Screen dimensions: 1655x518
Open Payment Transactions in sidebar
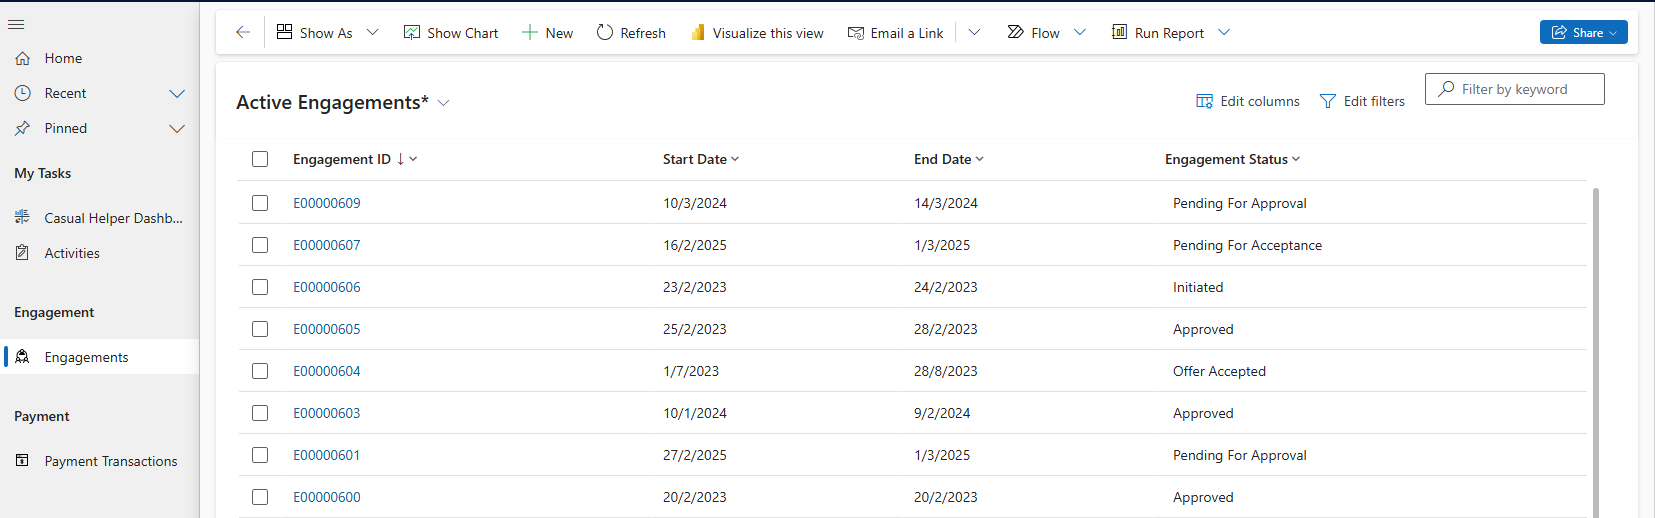110,461
